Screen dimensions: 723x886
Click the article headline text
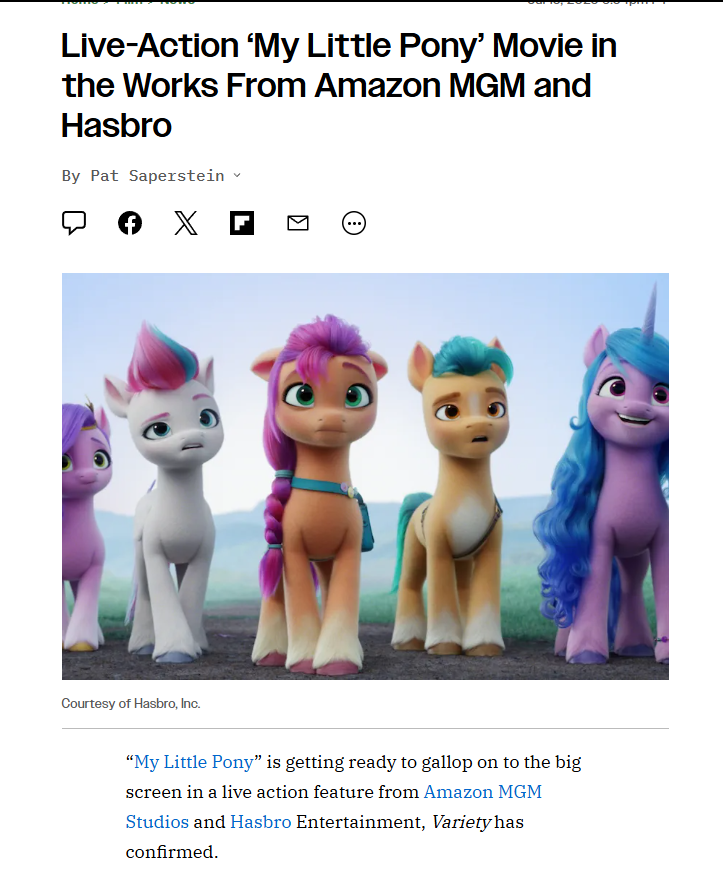pos(339,85)
